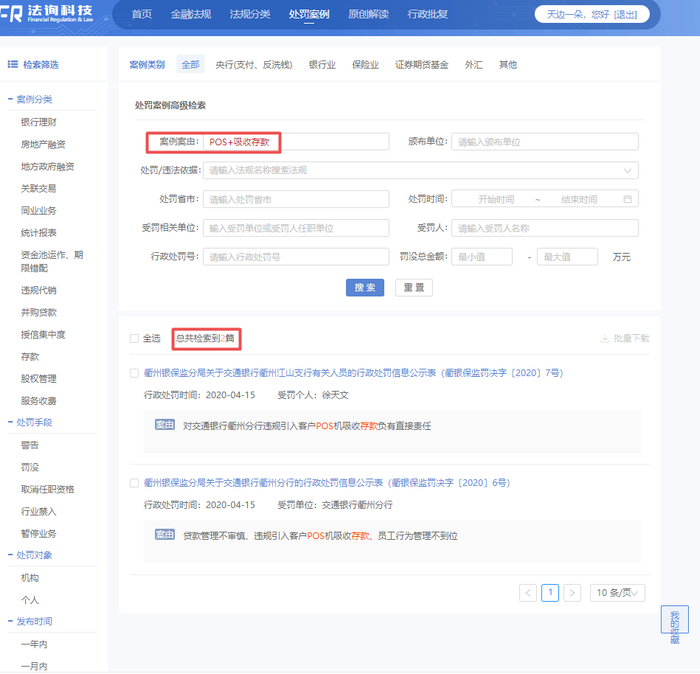This screenshot has height=674, width=700.
Task: Focus the 处罚省市 input field
Action: point(296,199)
